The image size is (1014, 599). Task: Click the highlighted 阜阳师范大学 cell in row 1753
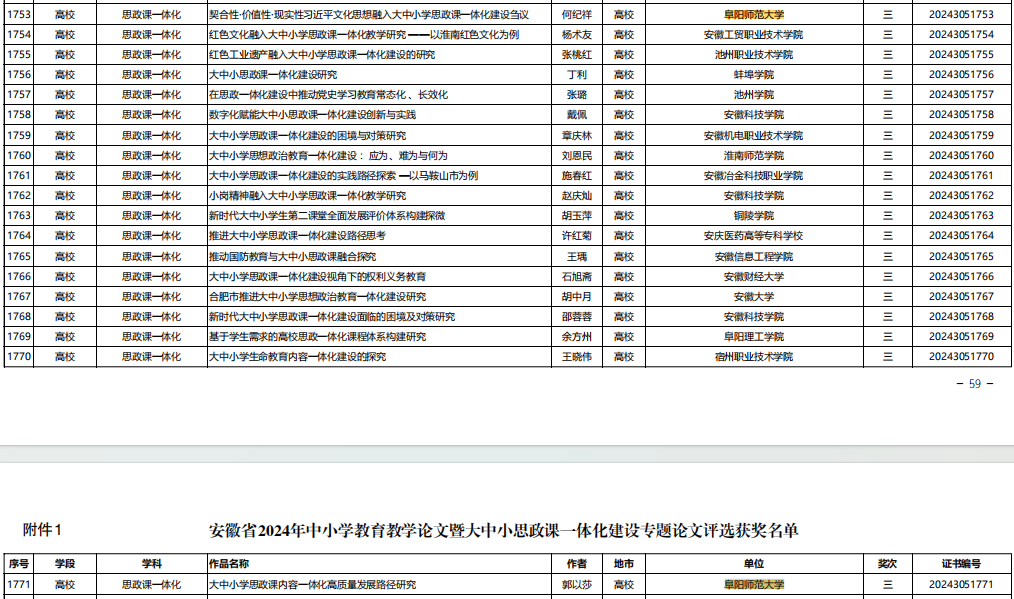pos(753,15)
